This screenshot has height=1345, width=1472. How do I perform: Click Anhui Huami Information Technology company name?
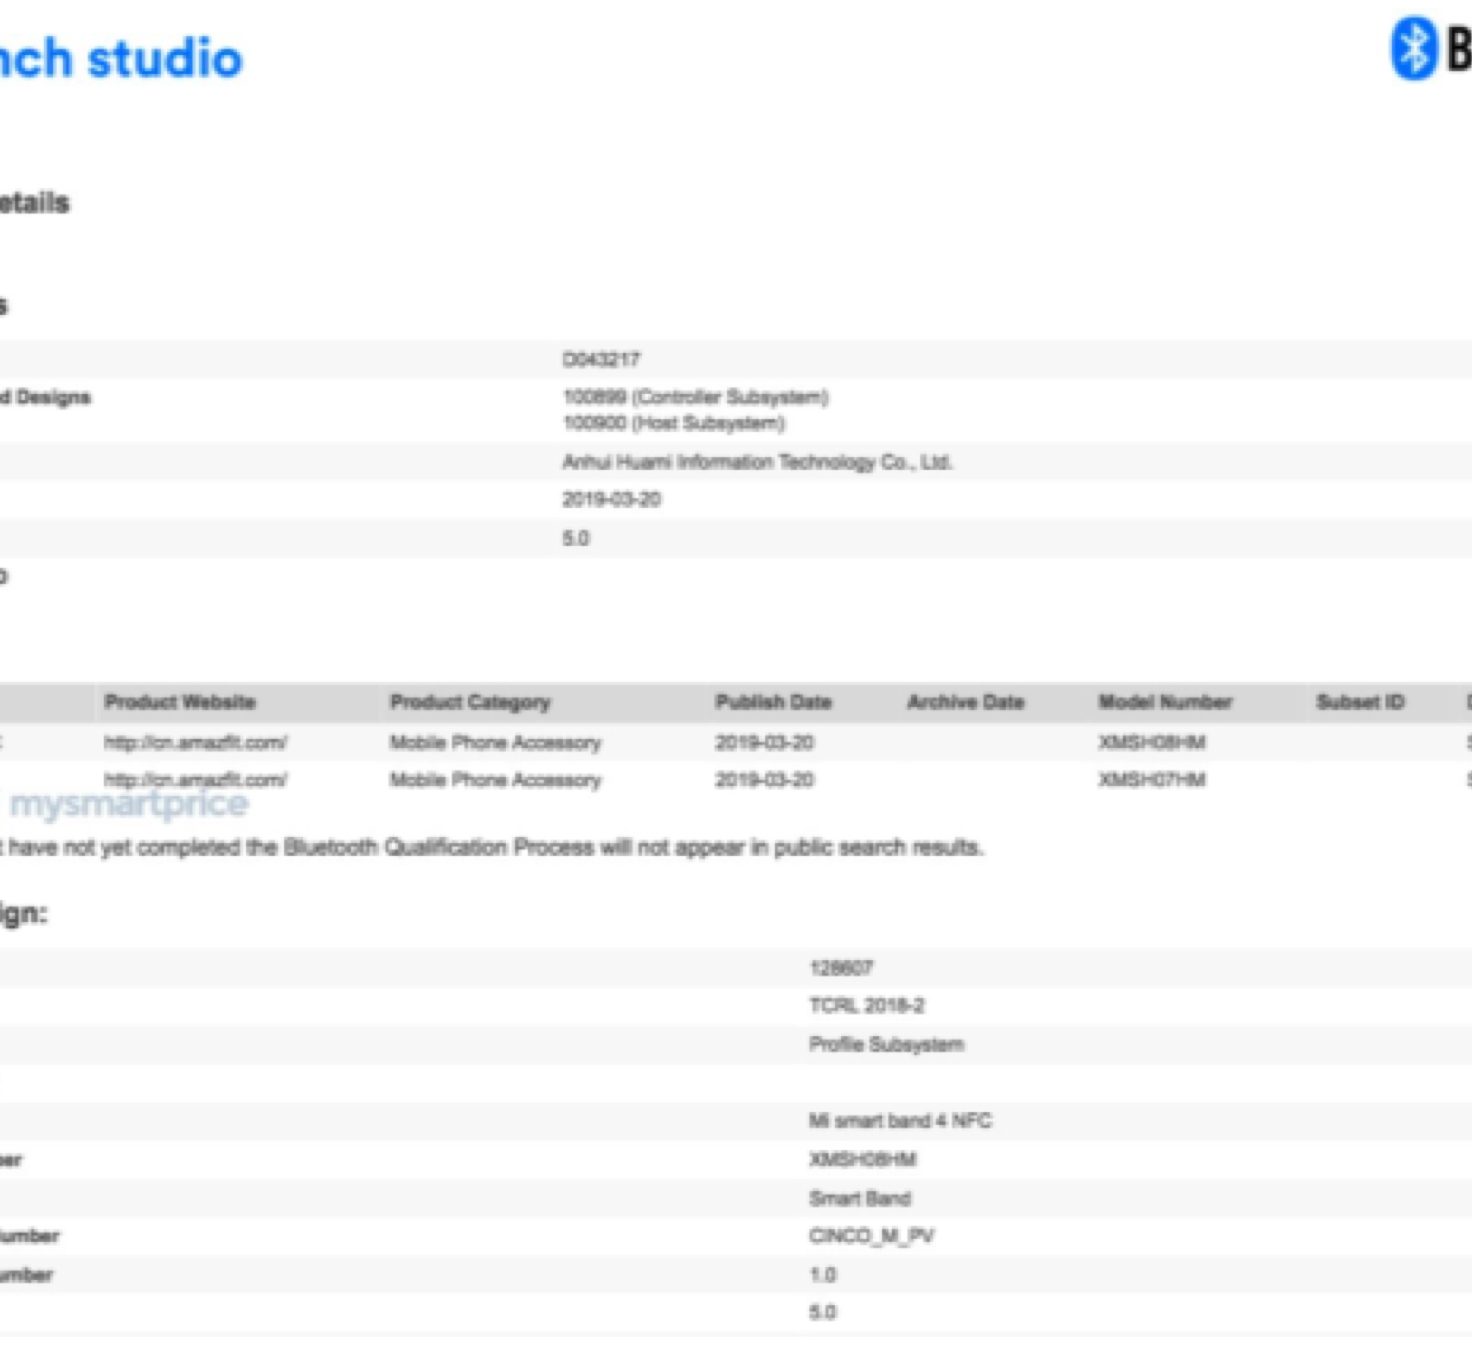(757, 462)
